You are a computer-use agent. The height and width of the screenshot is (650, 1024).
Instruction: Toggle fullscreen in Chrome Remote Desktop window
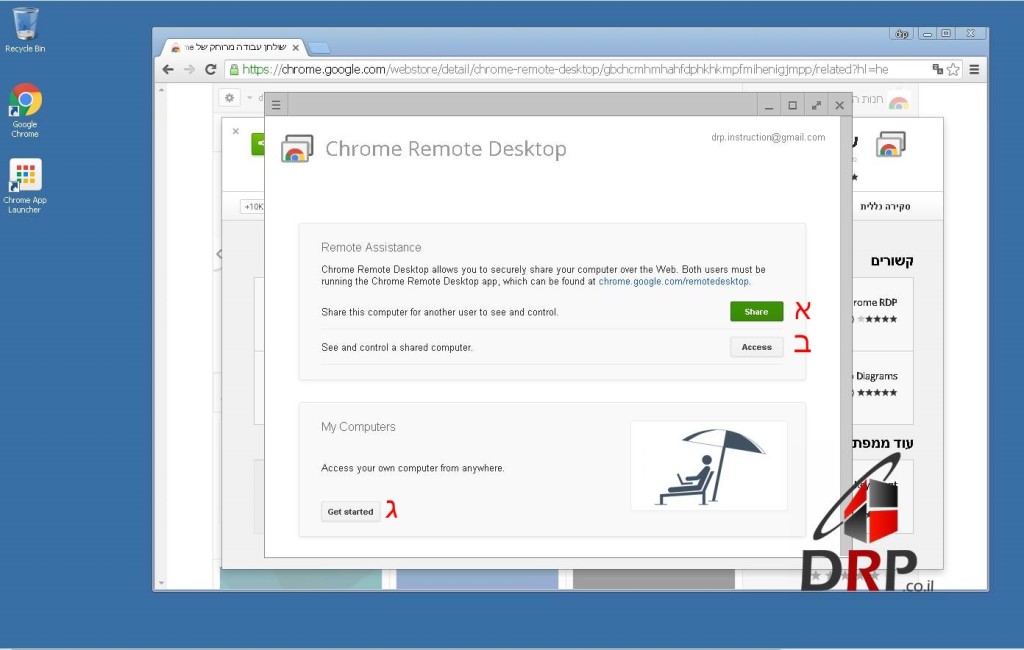(x=816, y=105)
